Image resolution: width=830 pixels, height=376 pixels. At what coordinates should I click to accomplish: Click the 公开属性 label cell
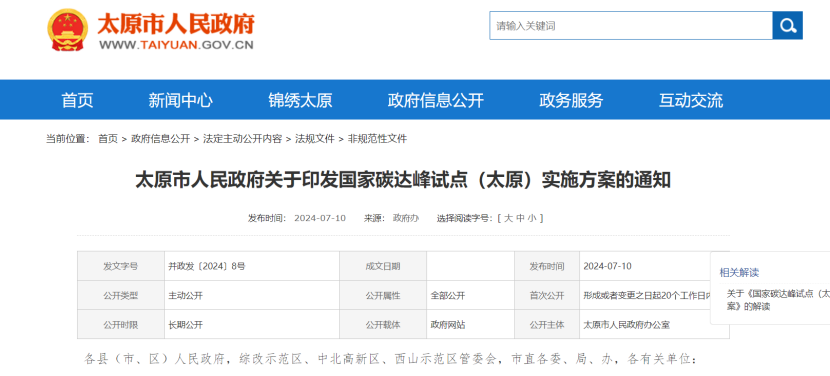coord(383,296)
